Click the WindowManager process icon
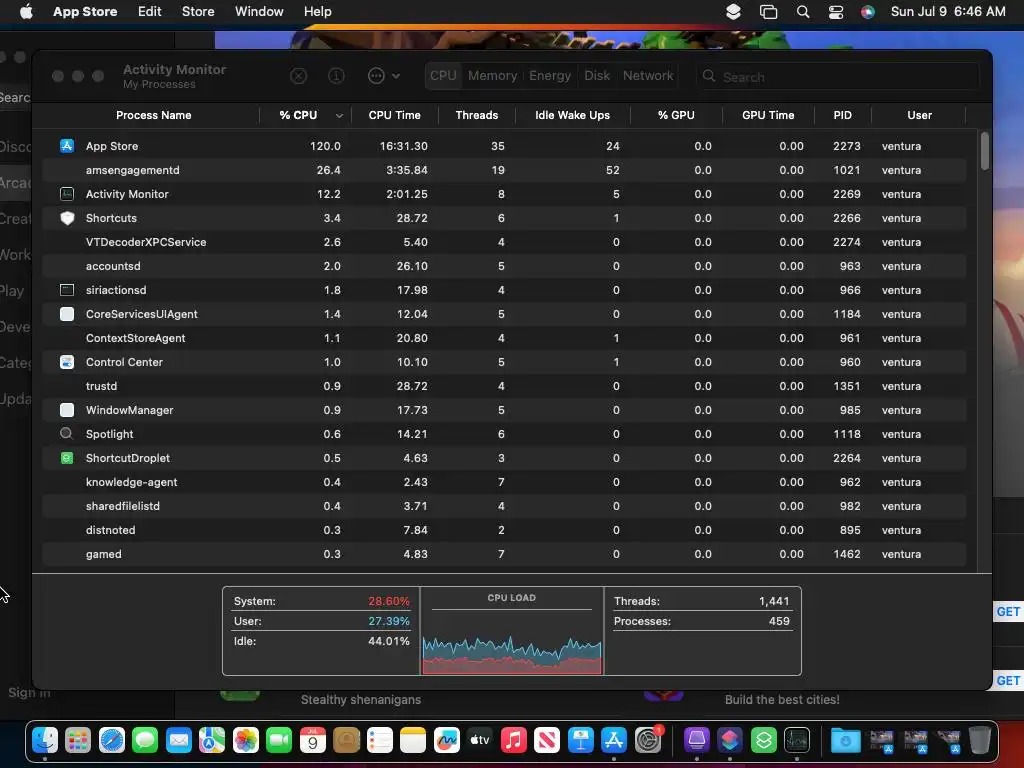The height and width of the screenshot is (768, 1024). tap(67, 410)
